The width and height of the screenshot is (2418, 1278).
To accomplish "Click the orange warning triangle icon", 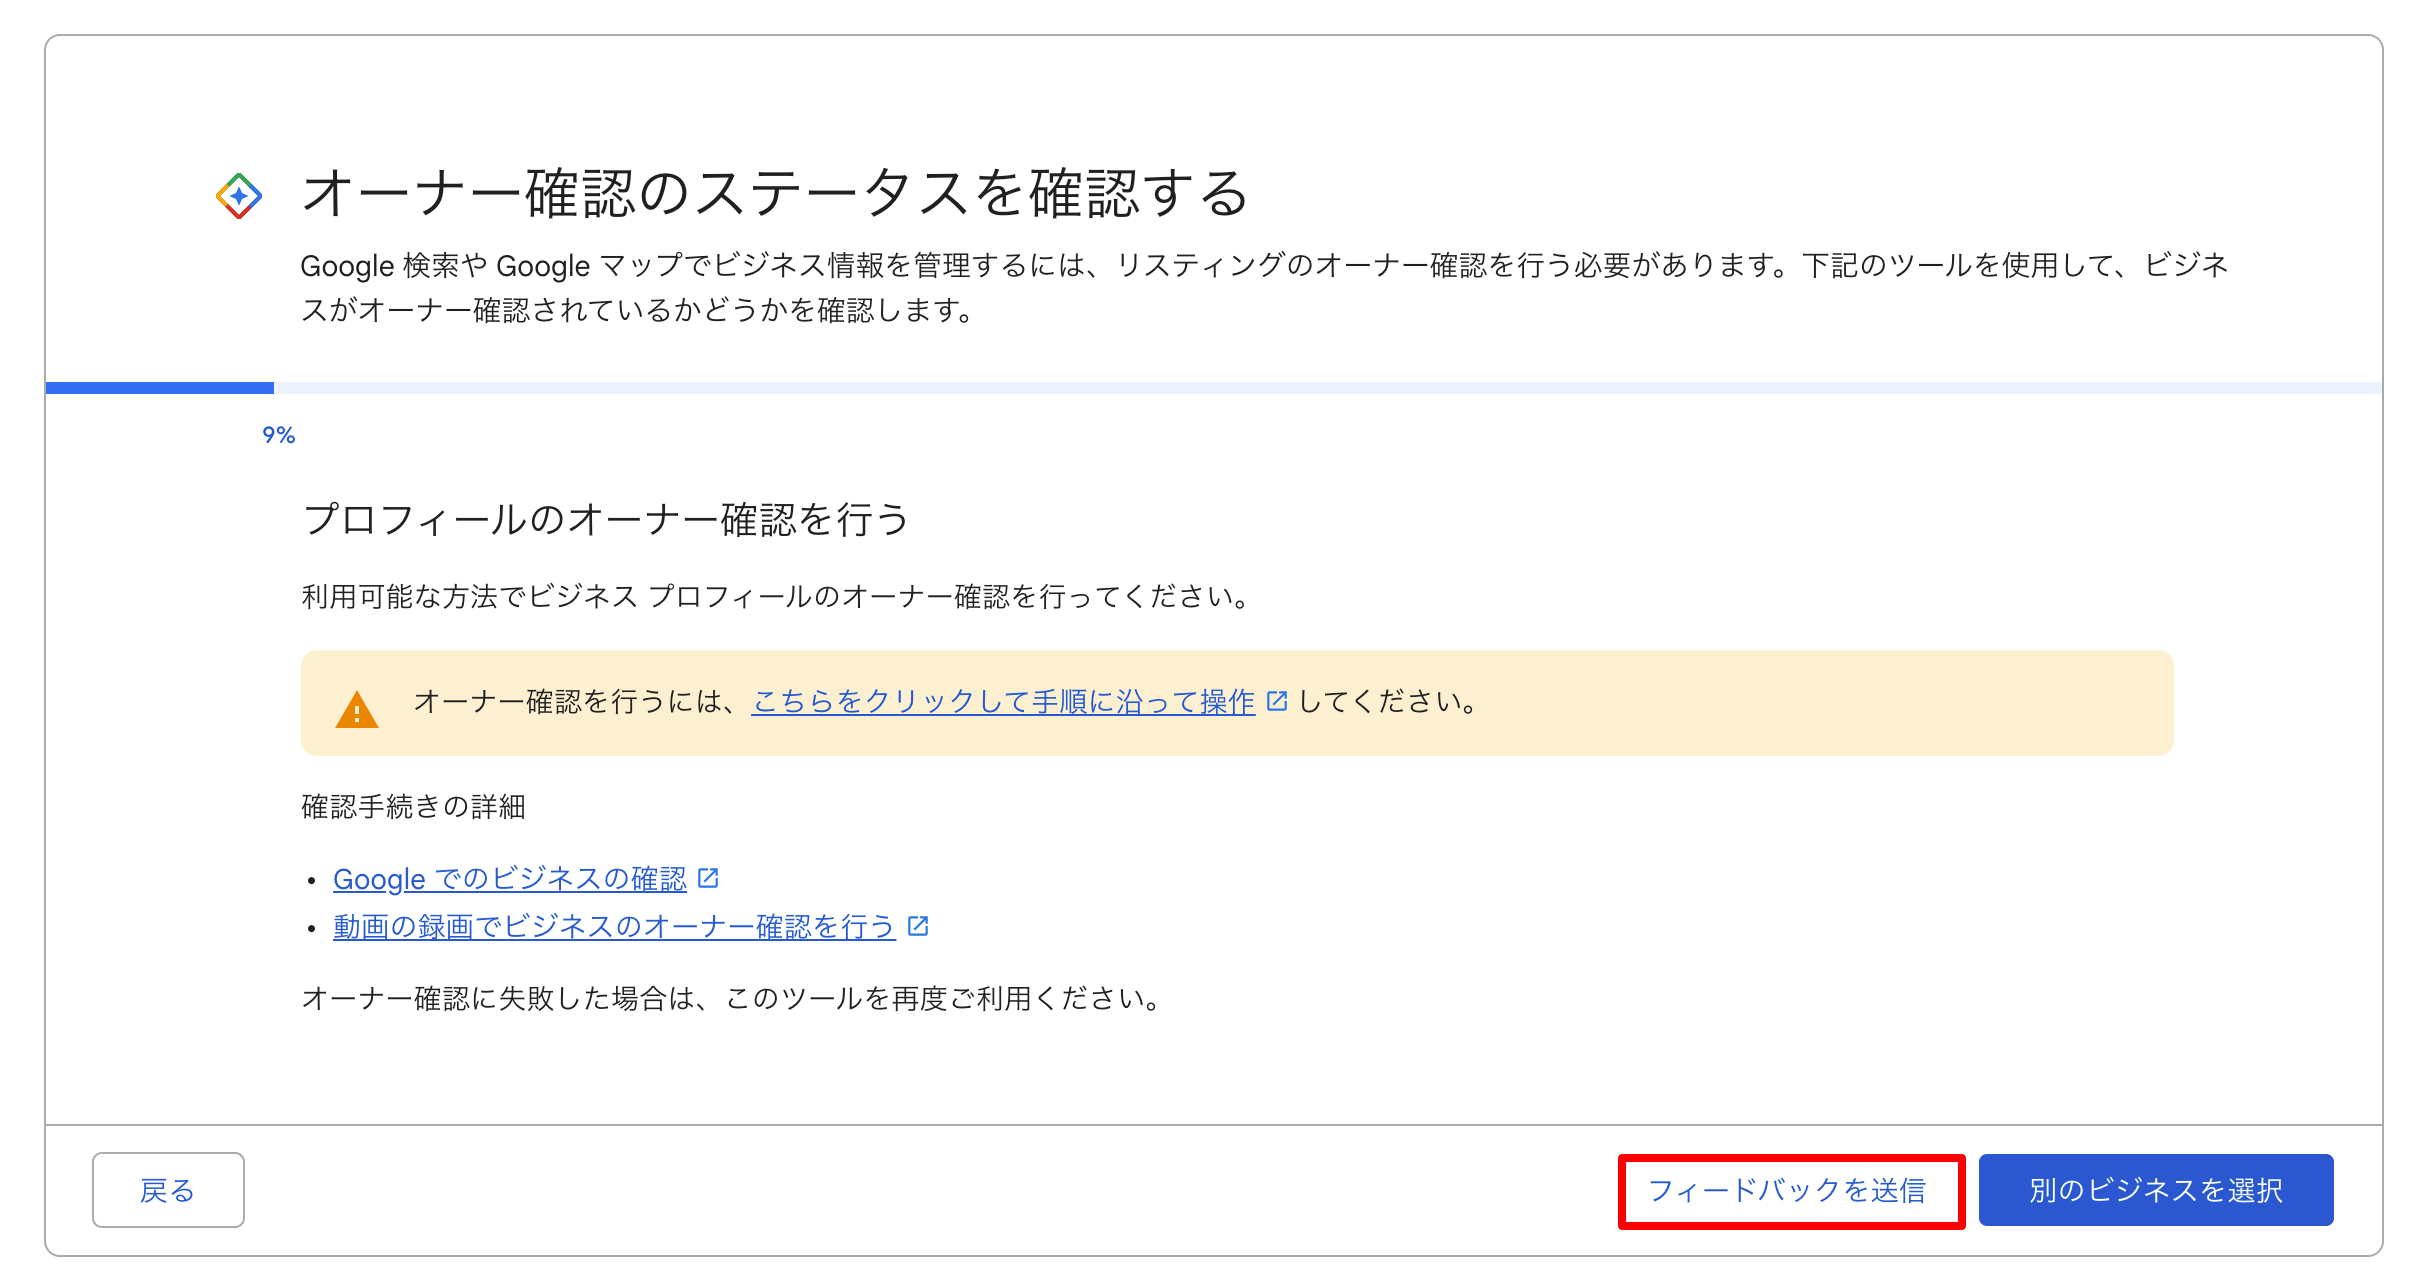I will pyautogui.click(x=357, y=709).
